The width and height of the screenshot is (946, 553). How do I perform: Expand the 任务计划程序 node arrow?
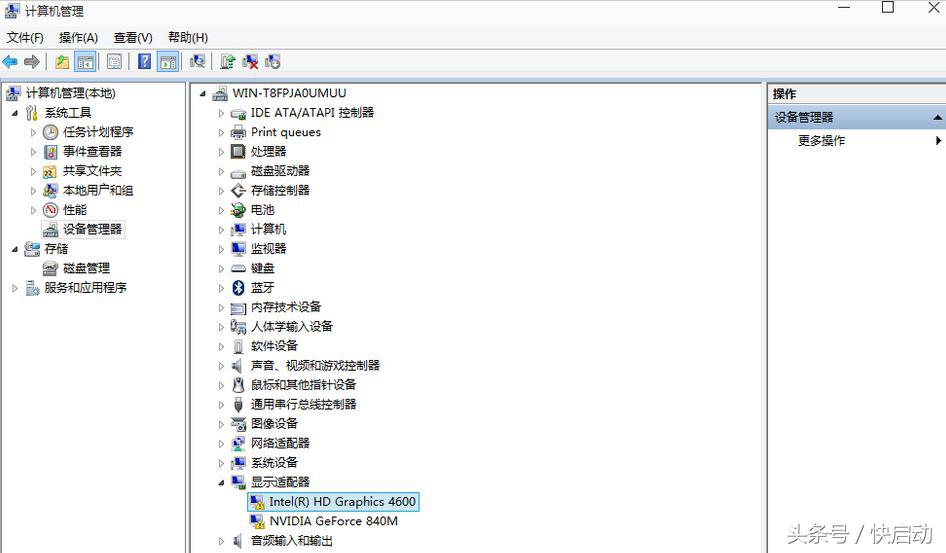[x=33, y=132]
